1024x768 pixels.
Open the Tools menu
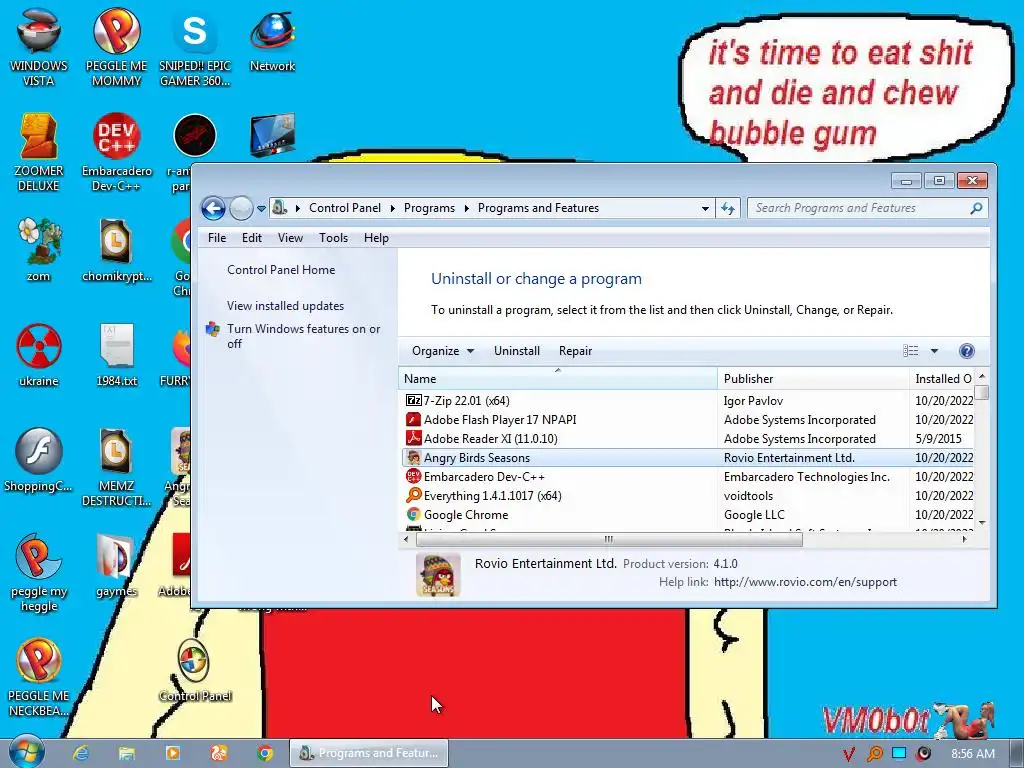tap(333, 238)
